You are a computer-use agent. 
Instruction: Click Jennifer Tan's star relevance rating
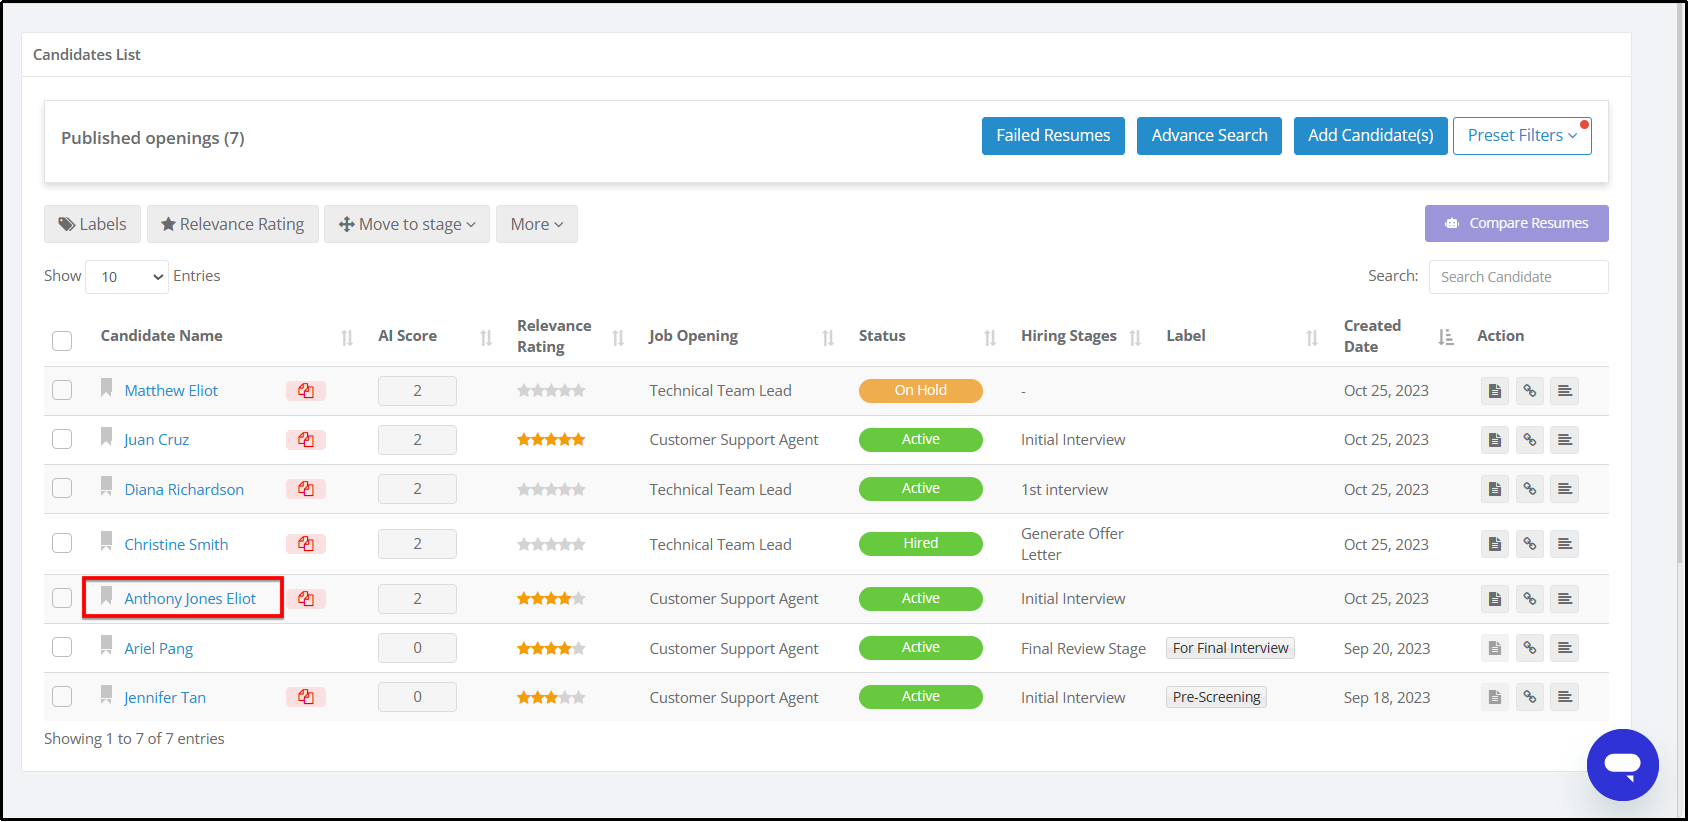[x=551, y=697]
